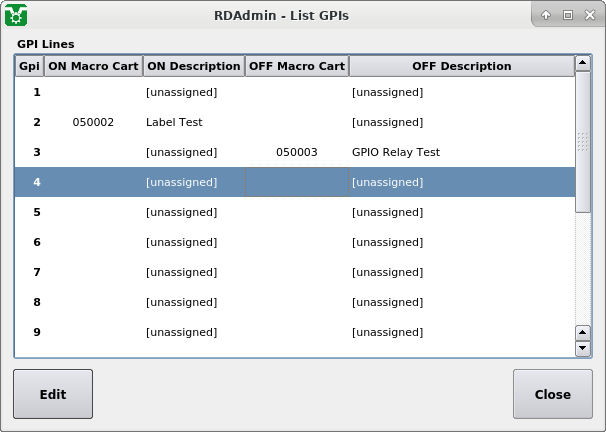Image resolution: width=606 pixels, height=432 pixels.
Task: Click the scroll up arrow above the scrollbar thumb
Action: (583, 65)
